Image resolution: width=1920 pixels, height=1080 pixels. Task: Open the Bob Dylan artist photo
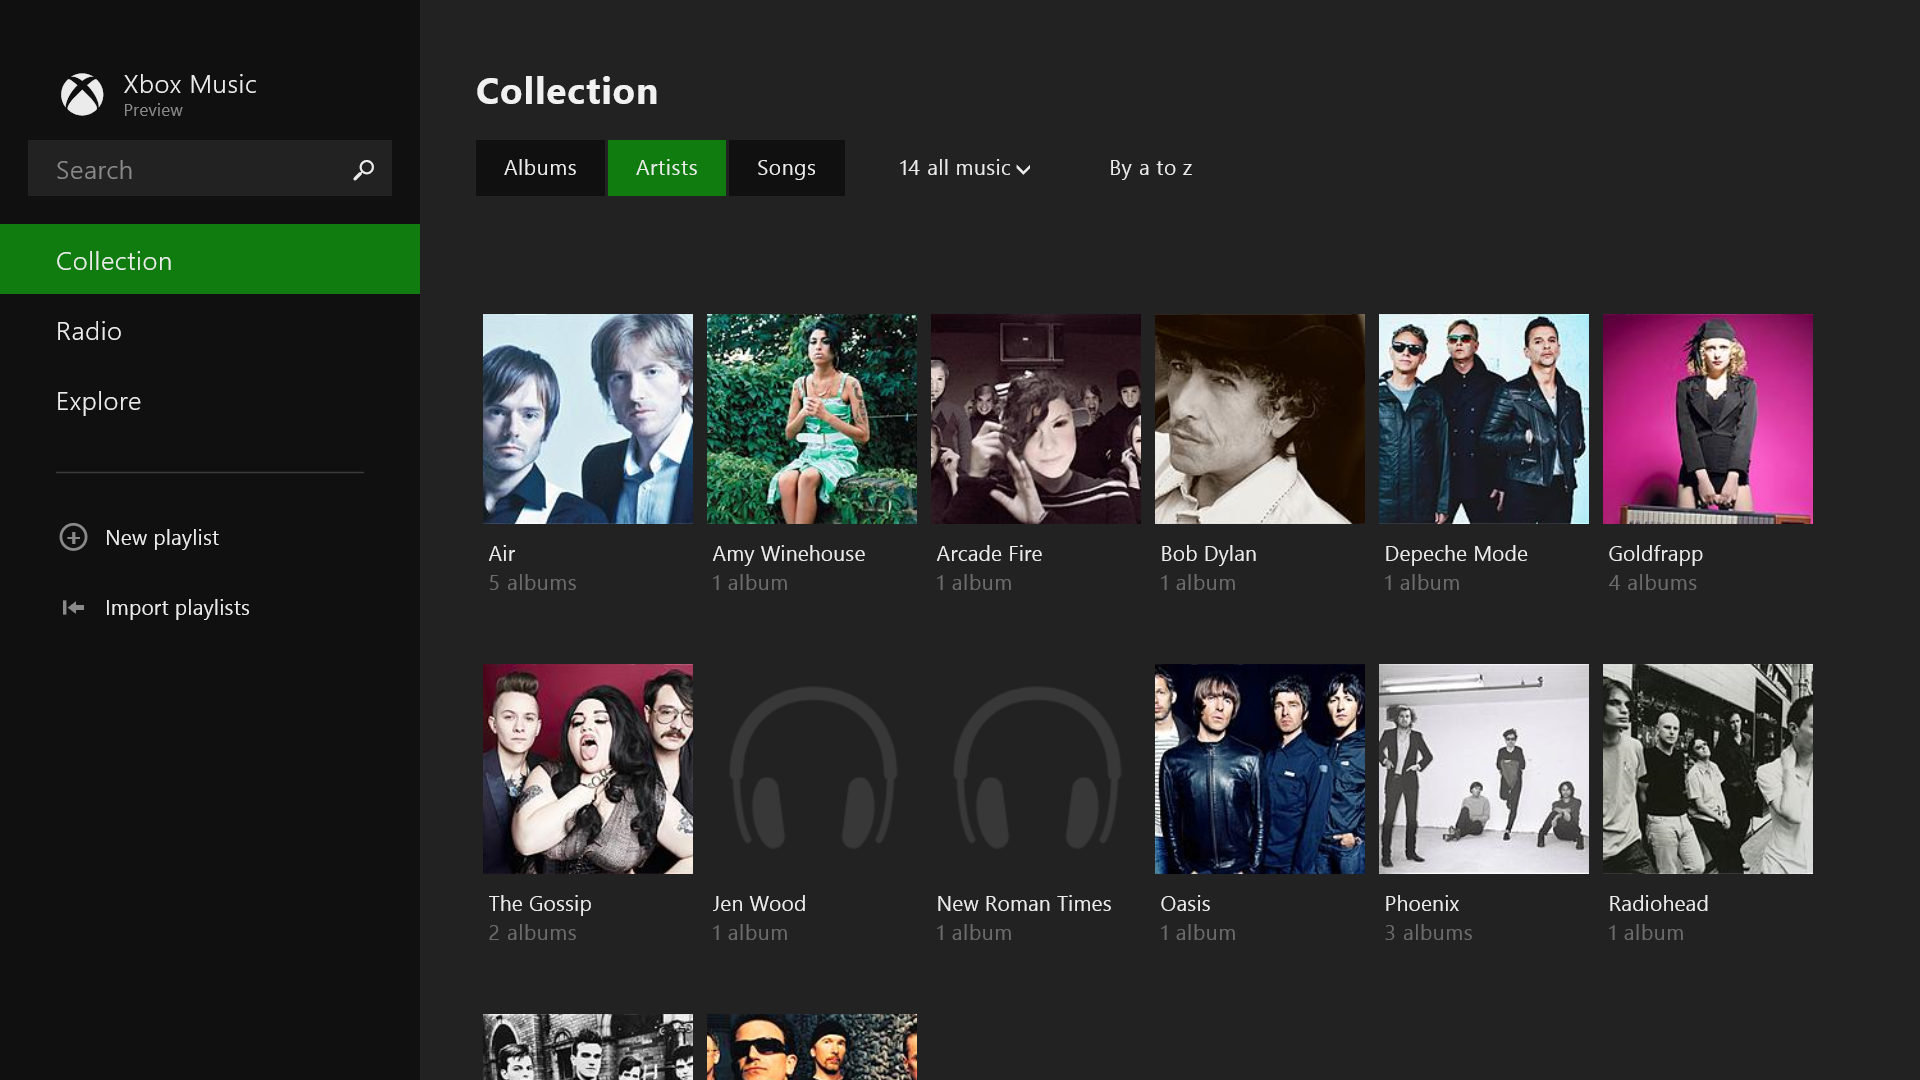click(1260, 419)
